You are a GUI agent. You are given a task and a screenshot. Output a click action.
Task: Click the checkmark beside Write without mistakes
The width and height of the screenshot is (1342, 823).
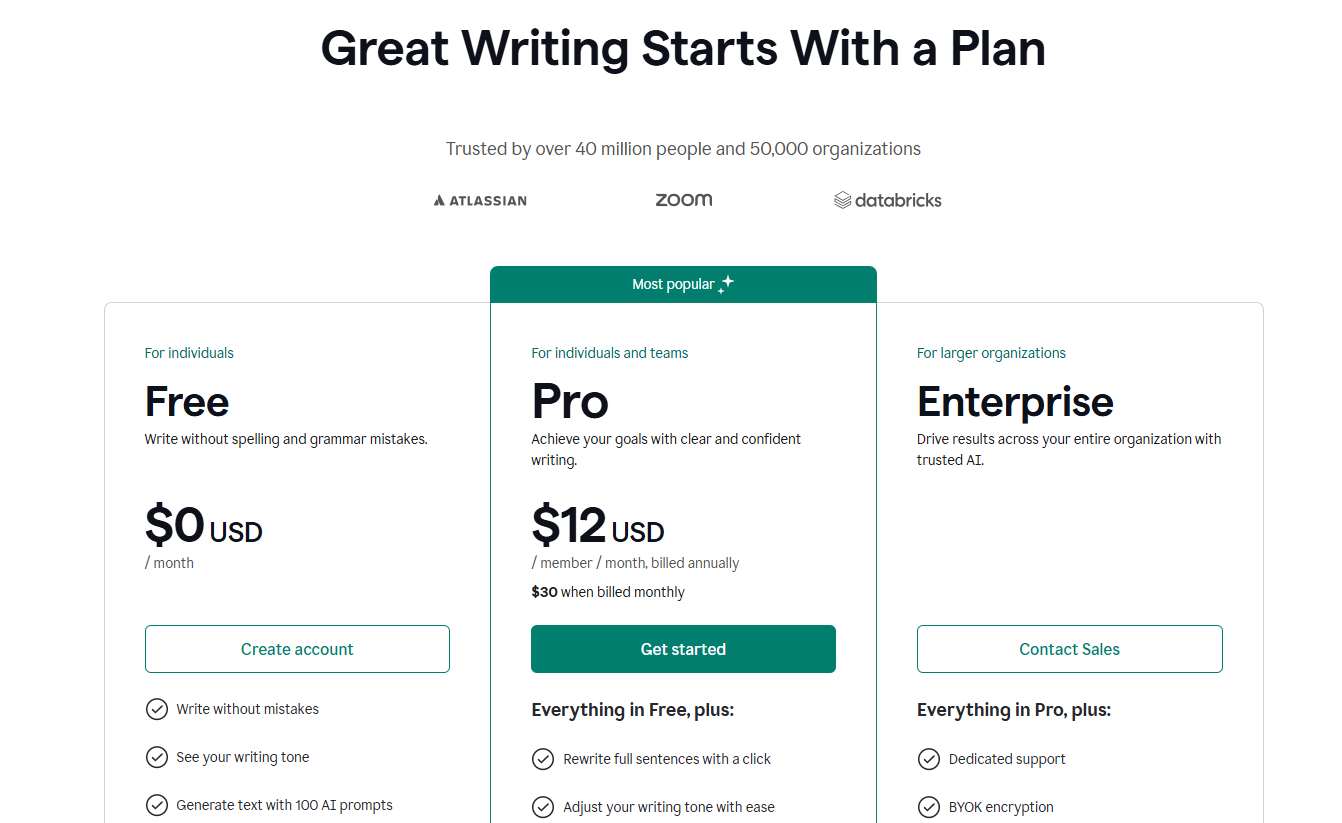[157, 708]
